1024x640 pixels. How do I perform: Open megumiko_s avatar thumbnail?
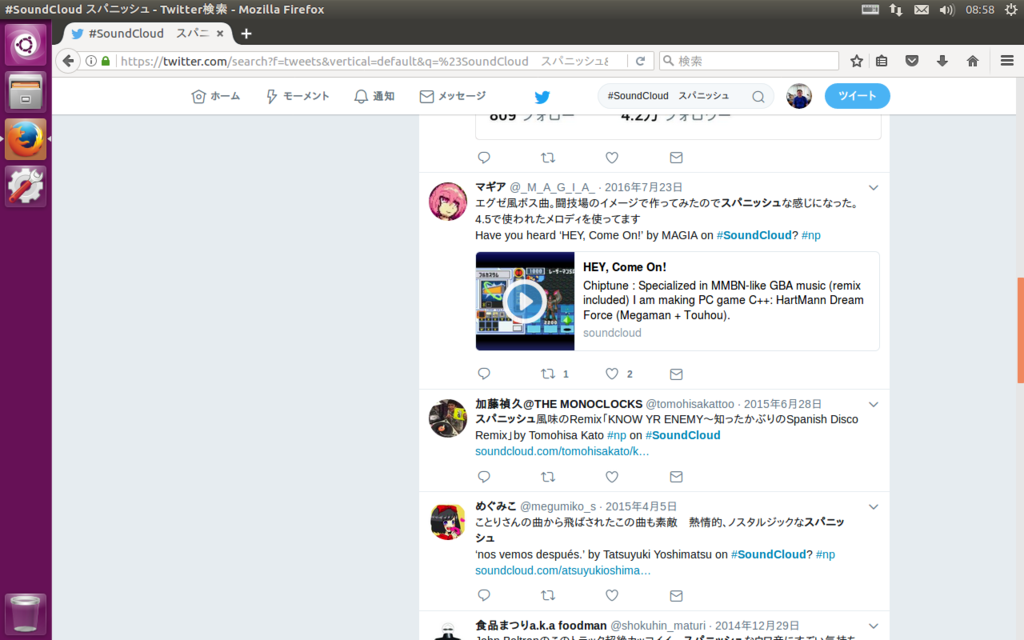point(447,520)
